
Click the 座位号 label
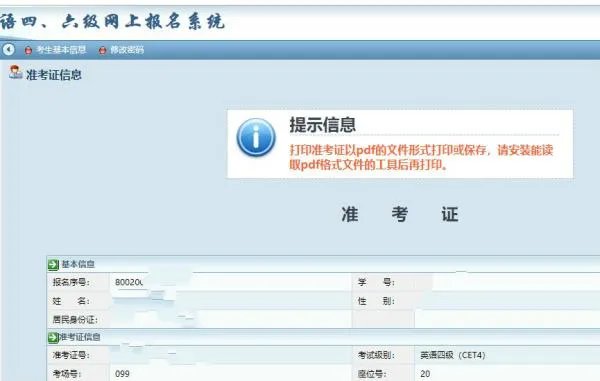[x=372, y=374]
